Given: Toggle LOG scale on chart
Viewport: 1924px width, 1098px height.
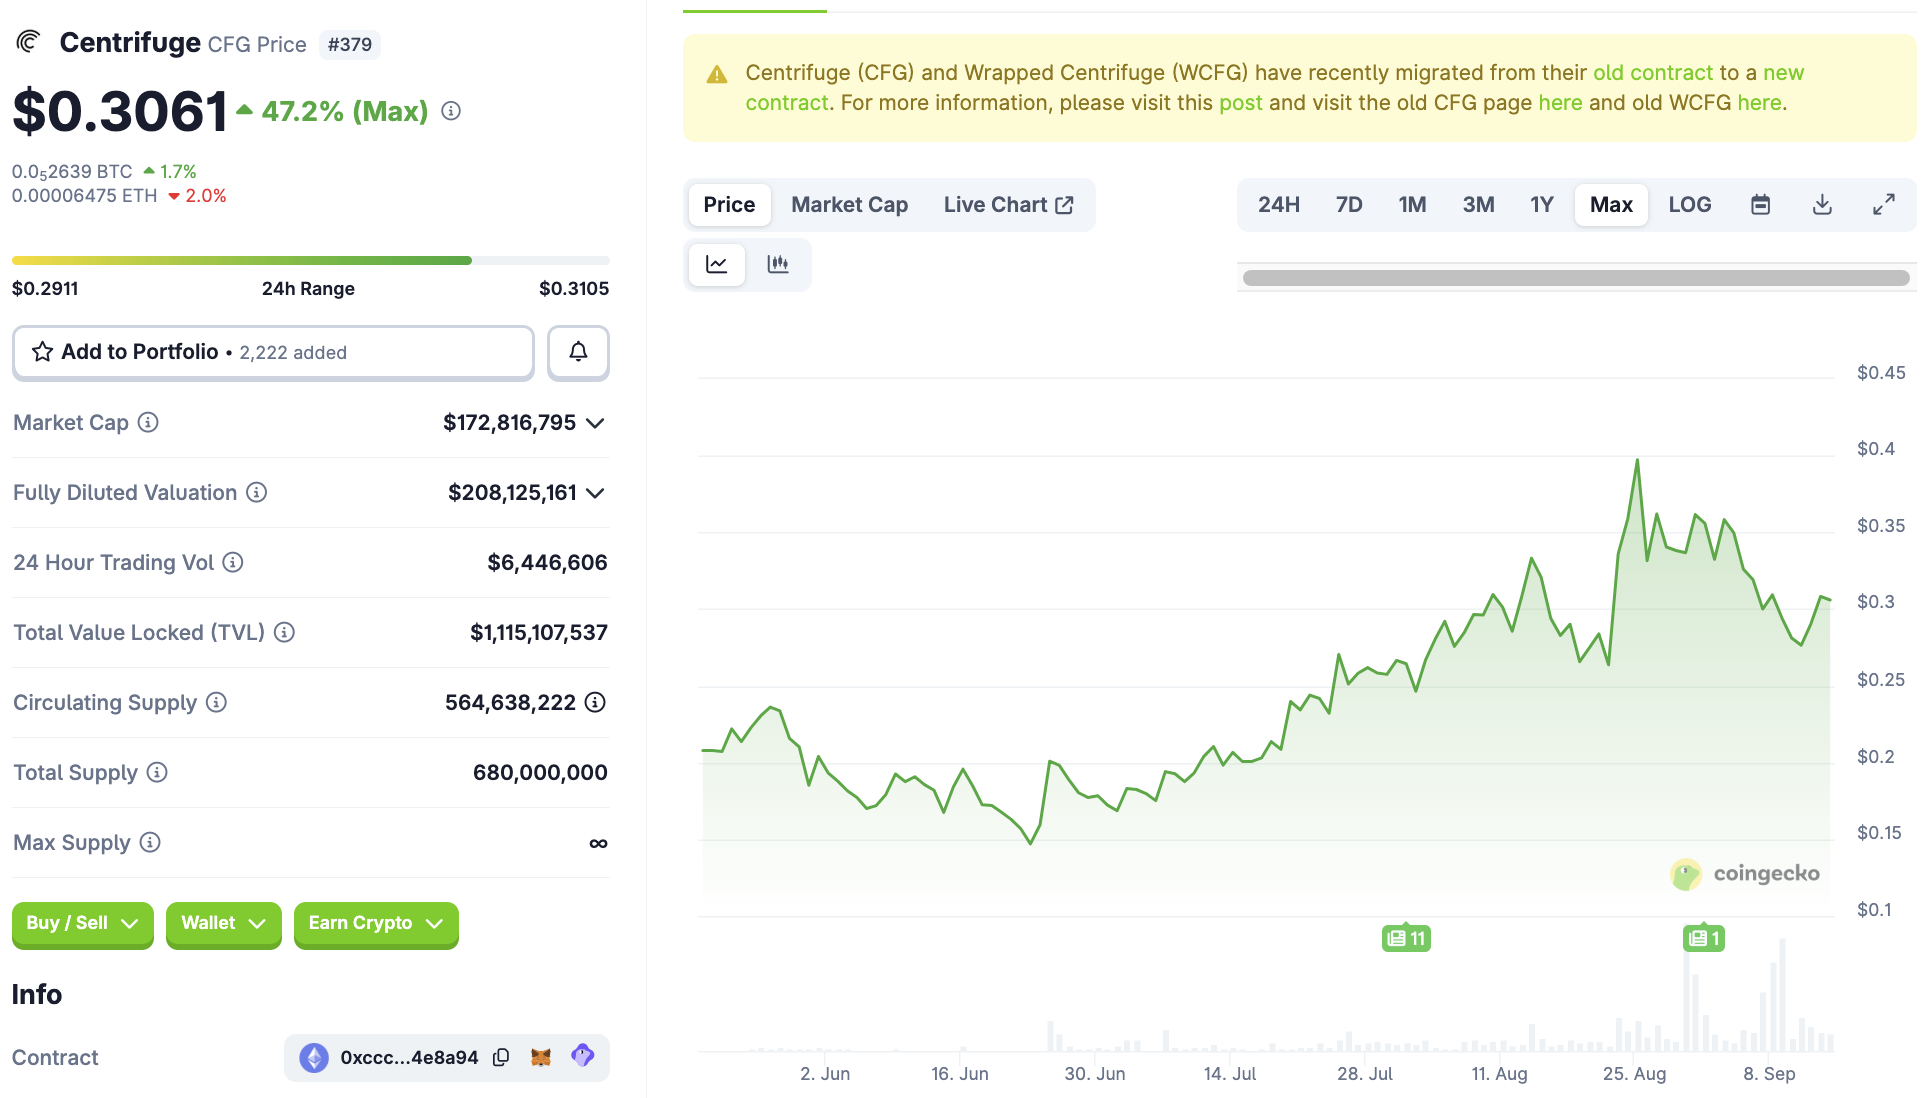Looking at the screenshot, I should pyautogui.click(x=1690, y=204).
